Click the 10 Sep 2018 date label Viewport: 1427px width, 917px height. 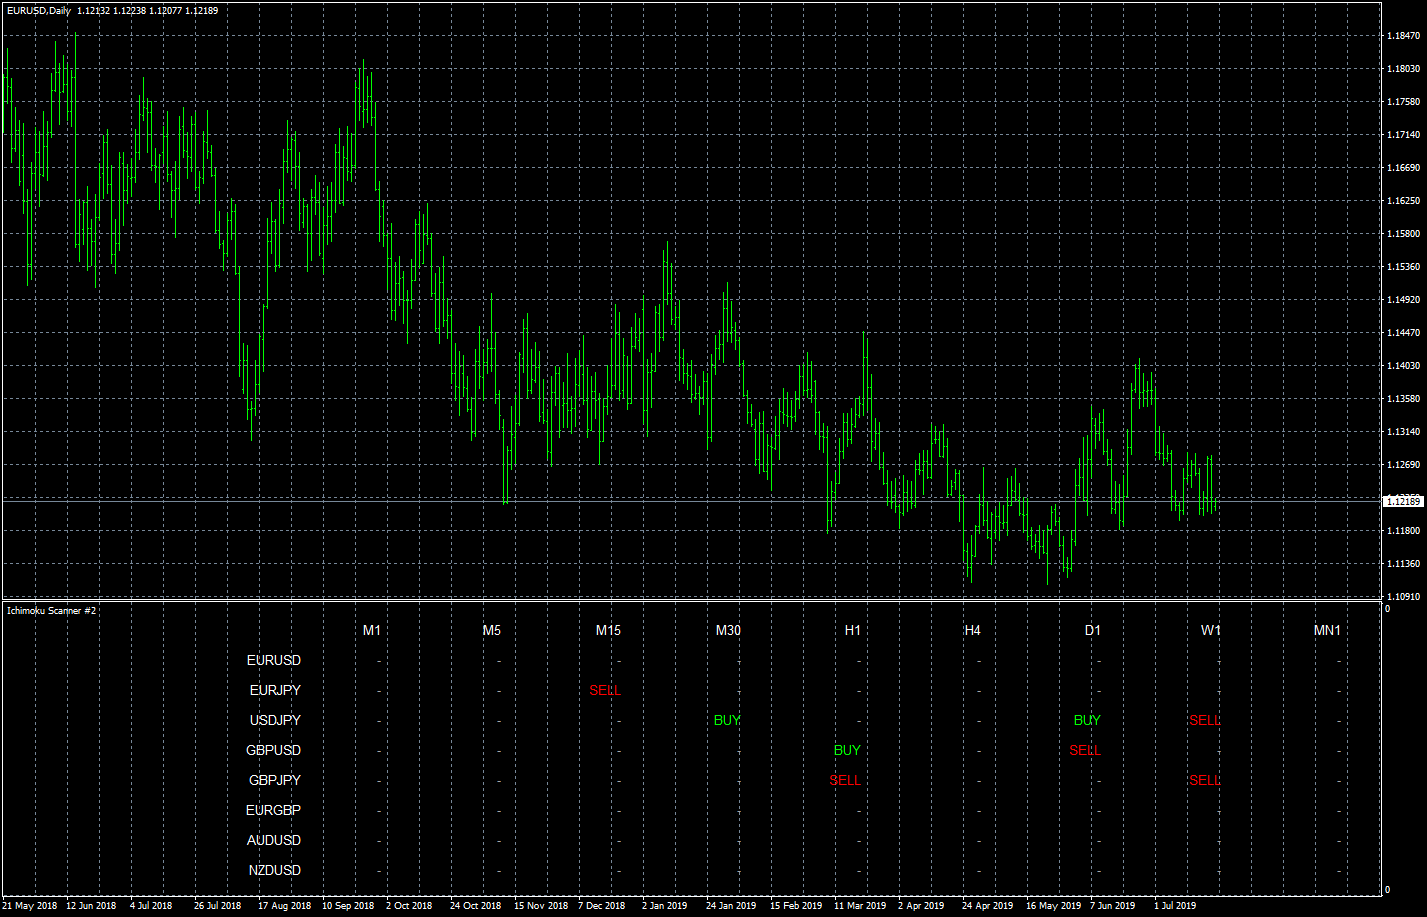348,906
